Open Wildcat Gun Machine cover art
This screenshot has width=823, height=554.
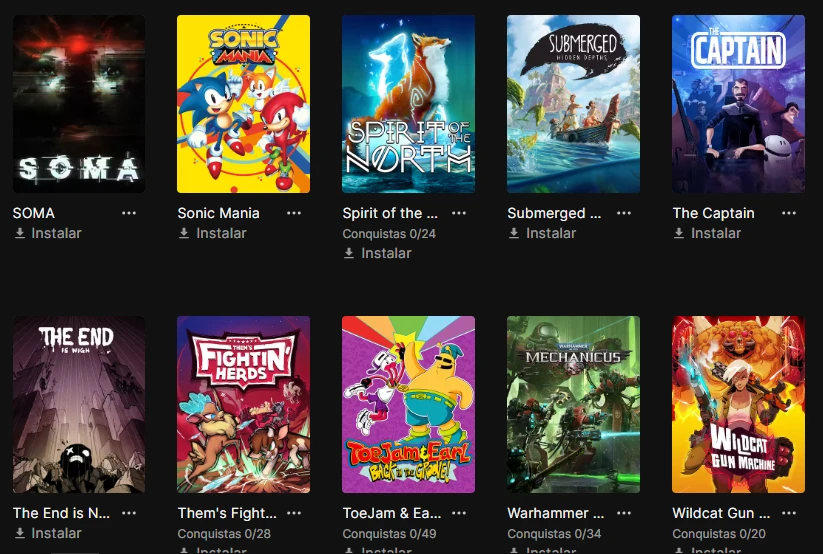point(738,404)
